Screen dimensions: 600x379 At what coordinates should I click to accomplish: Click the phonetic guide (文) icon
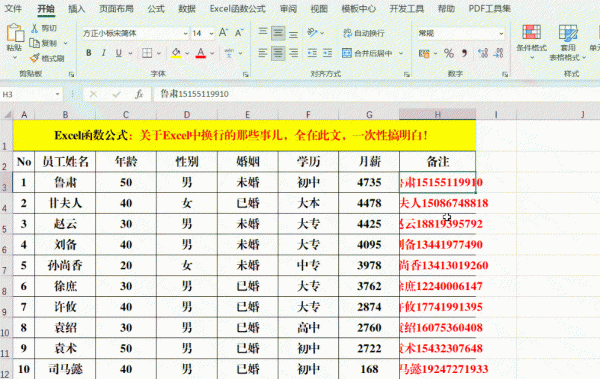point(229,53)
